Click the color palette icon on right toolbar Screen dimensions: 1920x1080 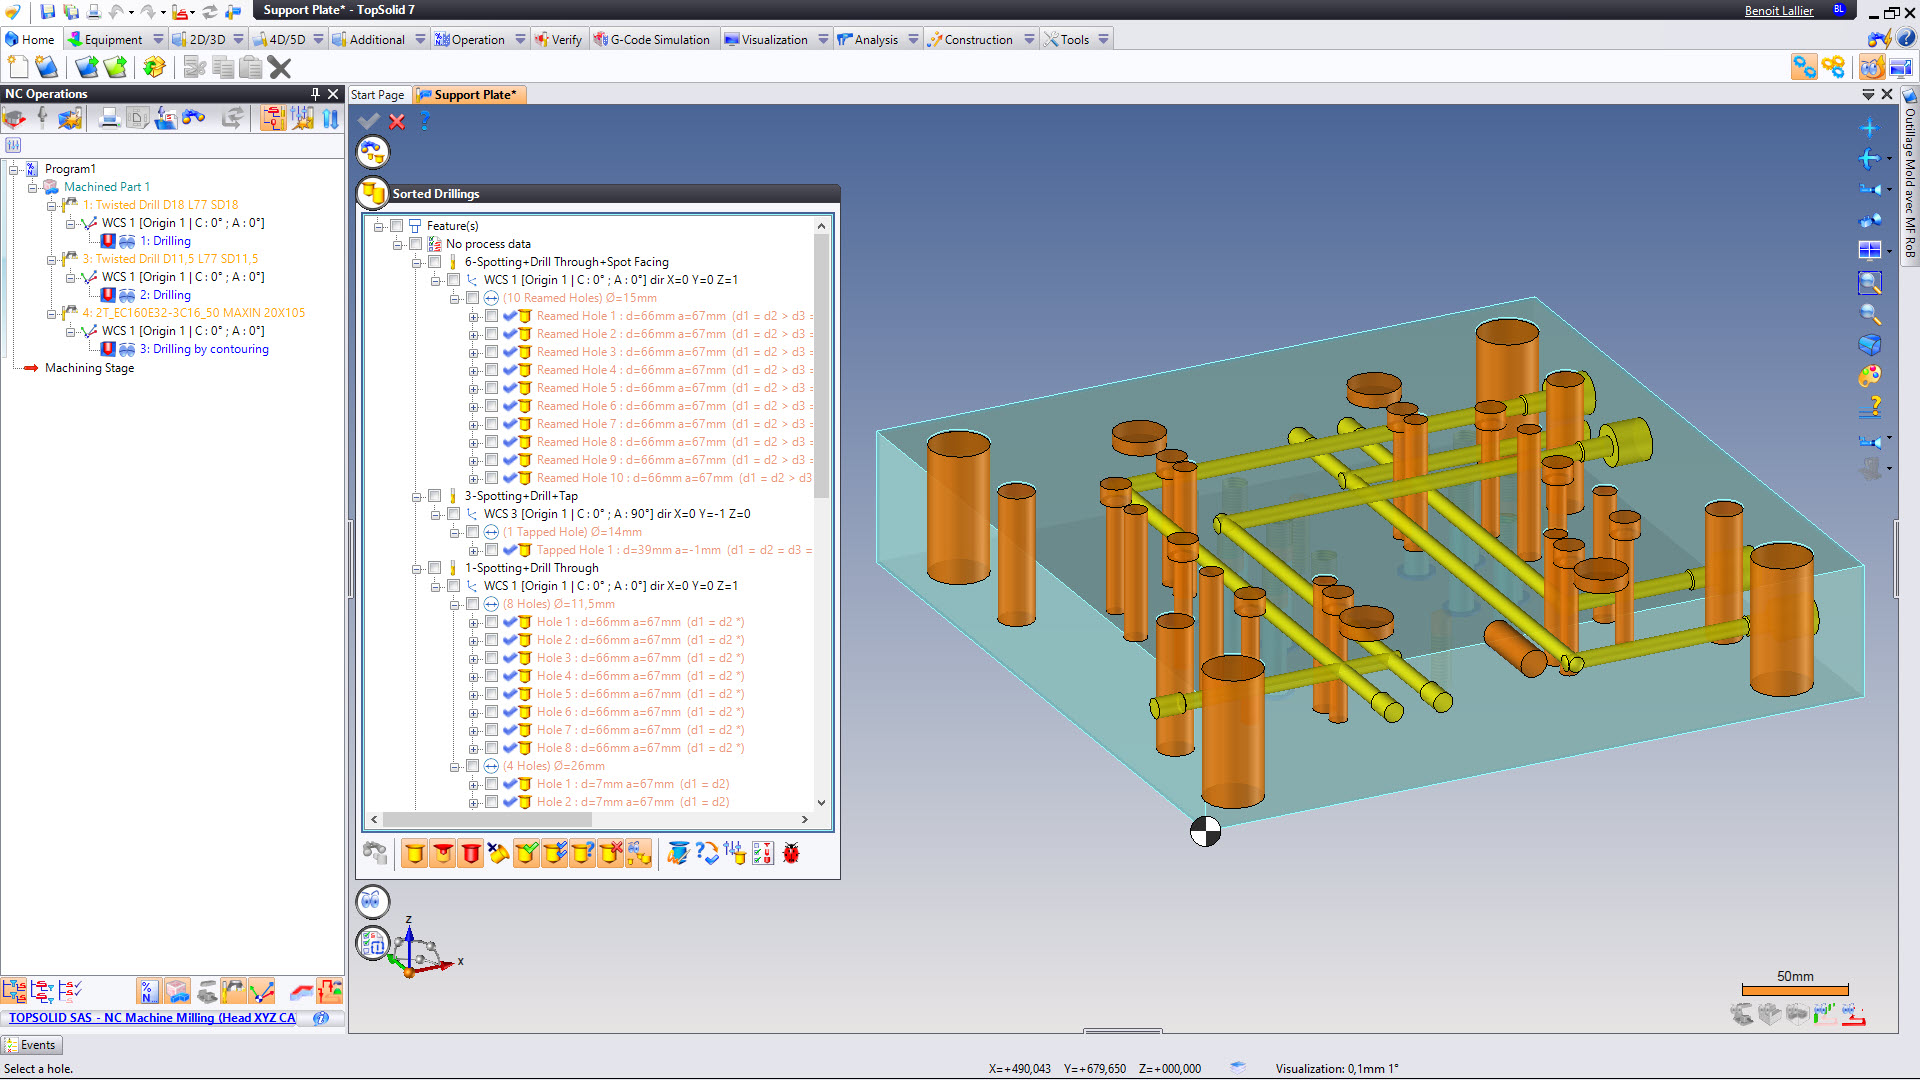tap(1869, 376)
